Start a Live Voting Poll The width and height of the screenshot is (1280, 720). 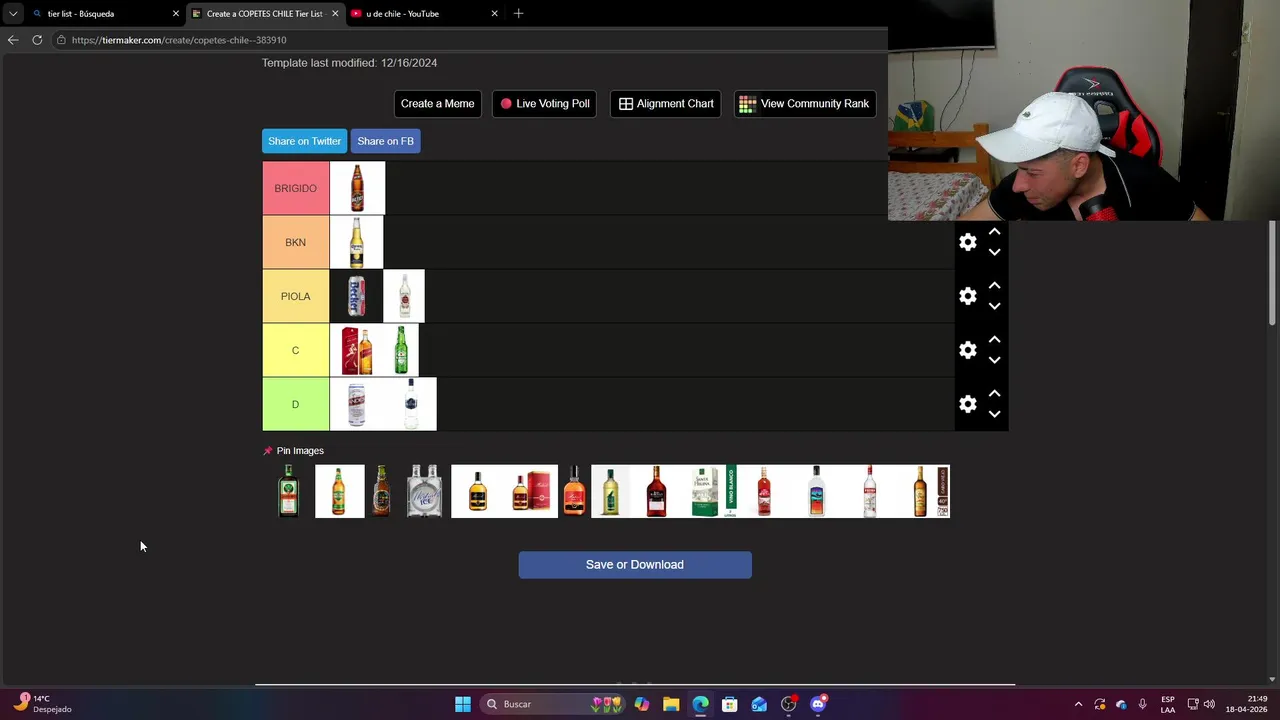coord(545,104)
